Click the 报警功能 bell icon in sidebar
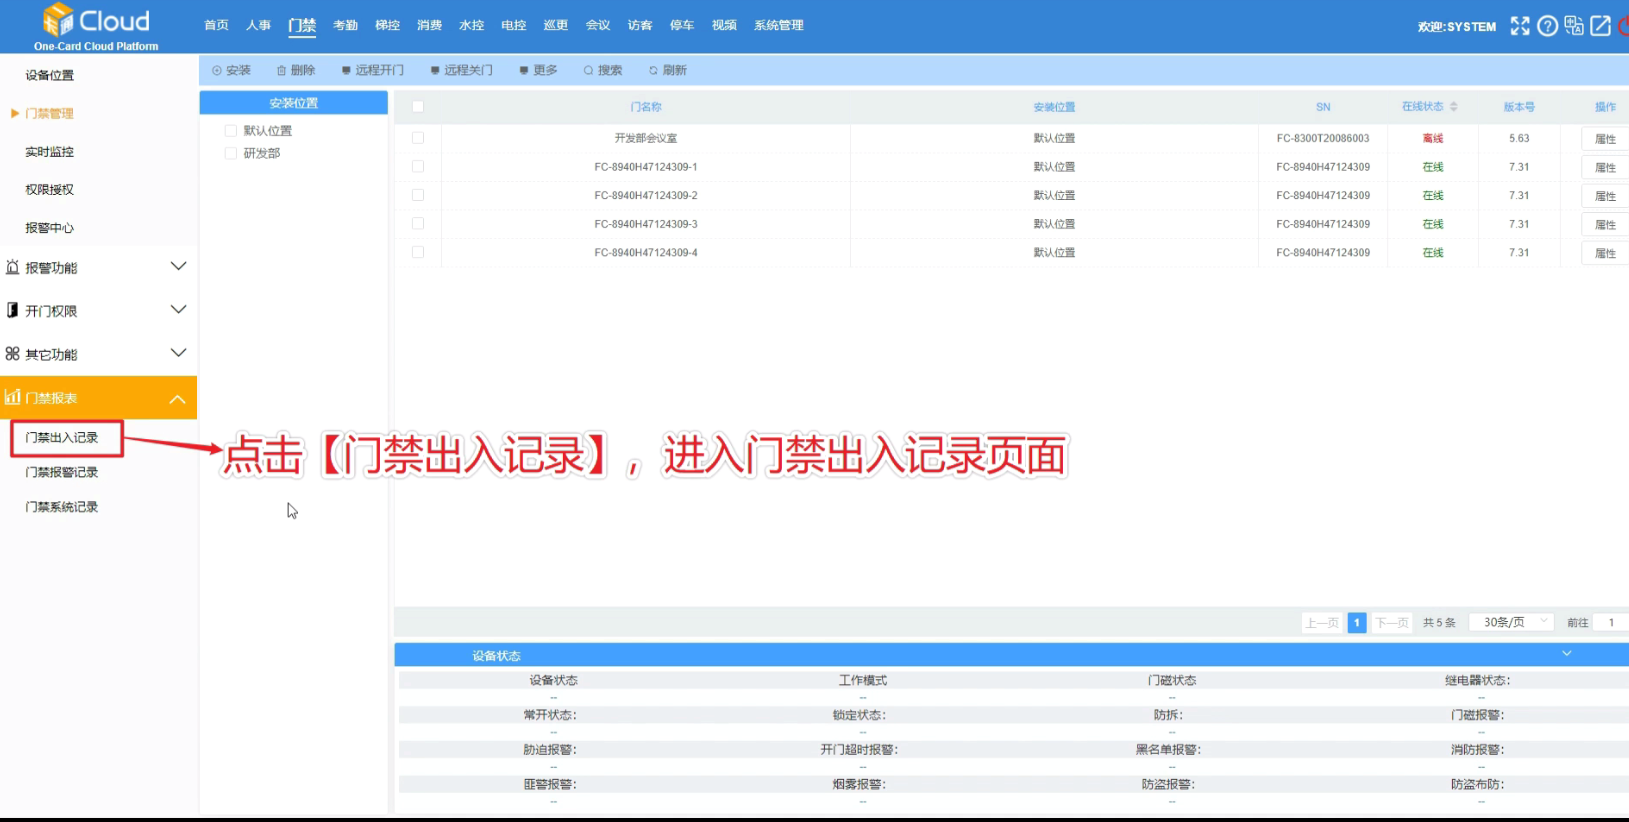1629x822 pixels. [12, 267]
